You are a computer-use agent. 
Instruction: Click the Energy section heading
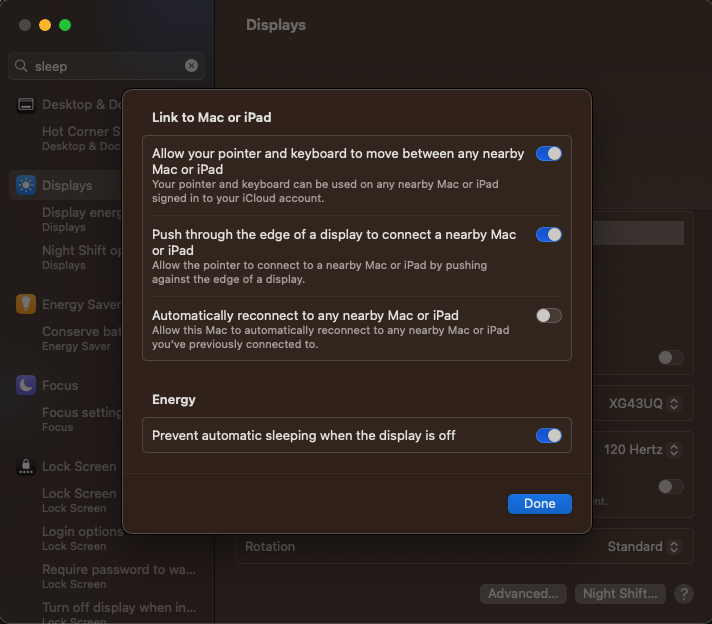coord(174,399)
